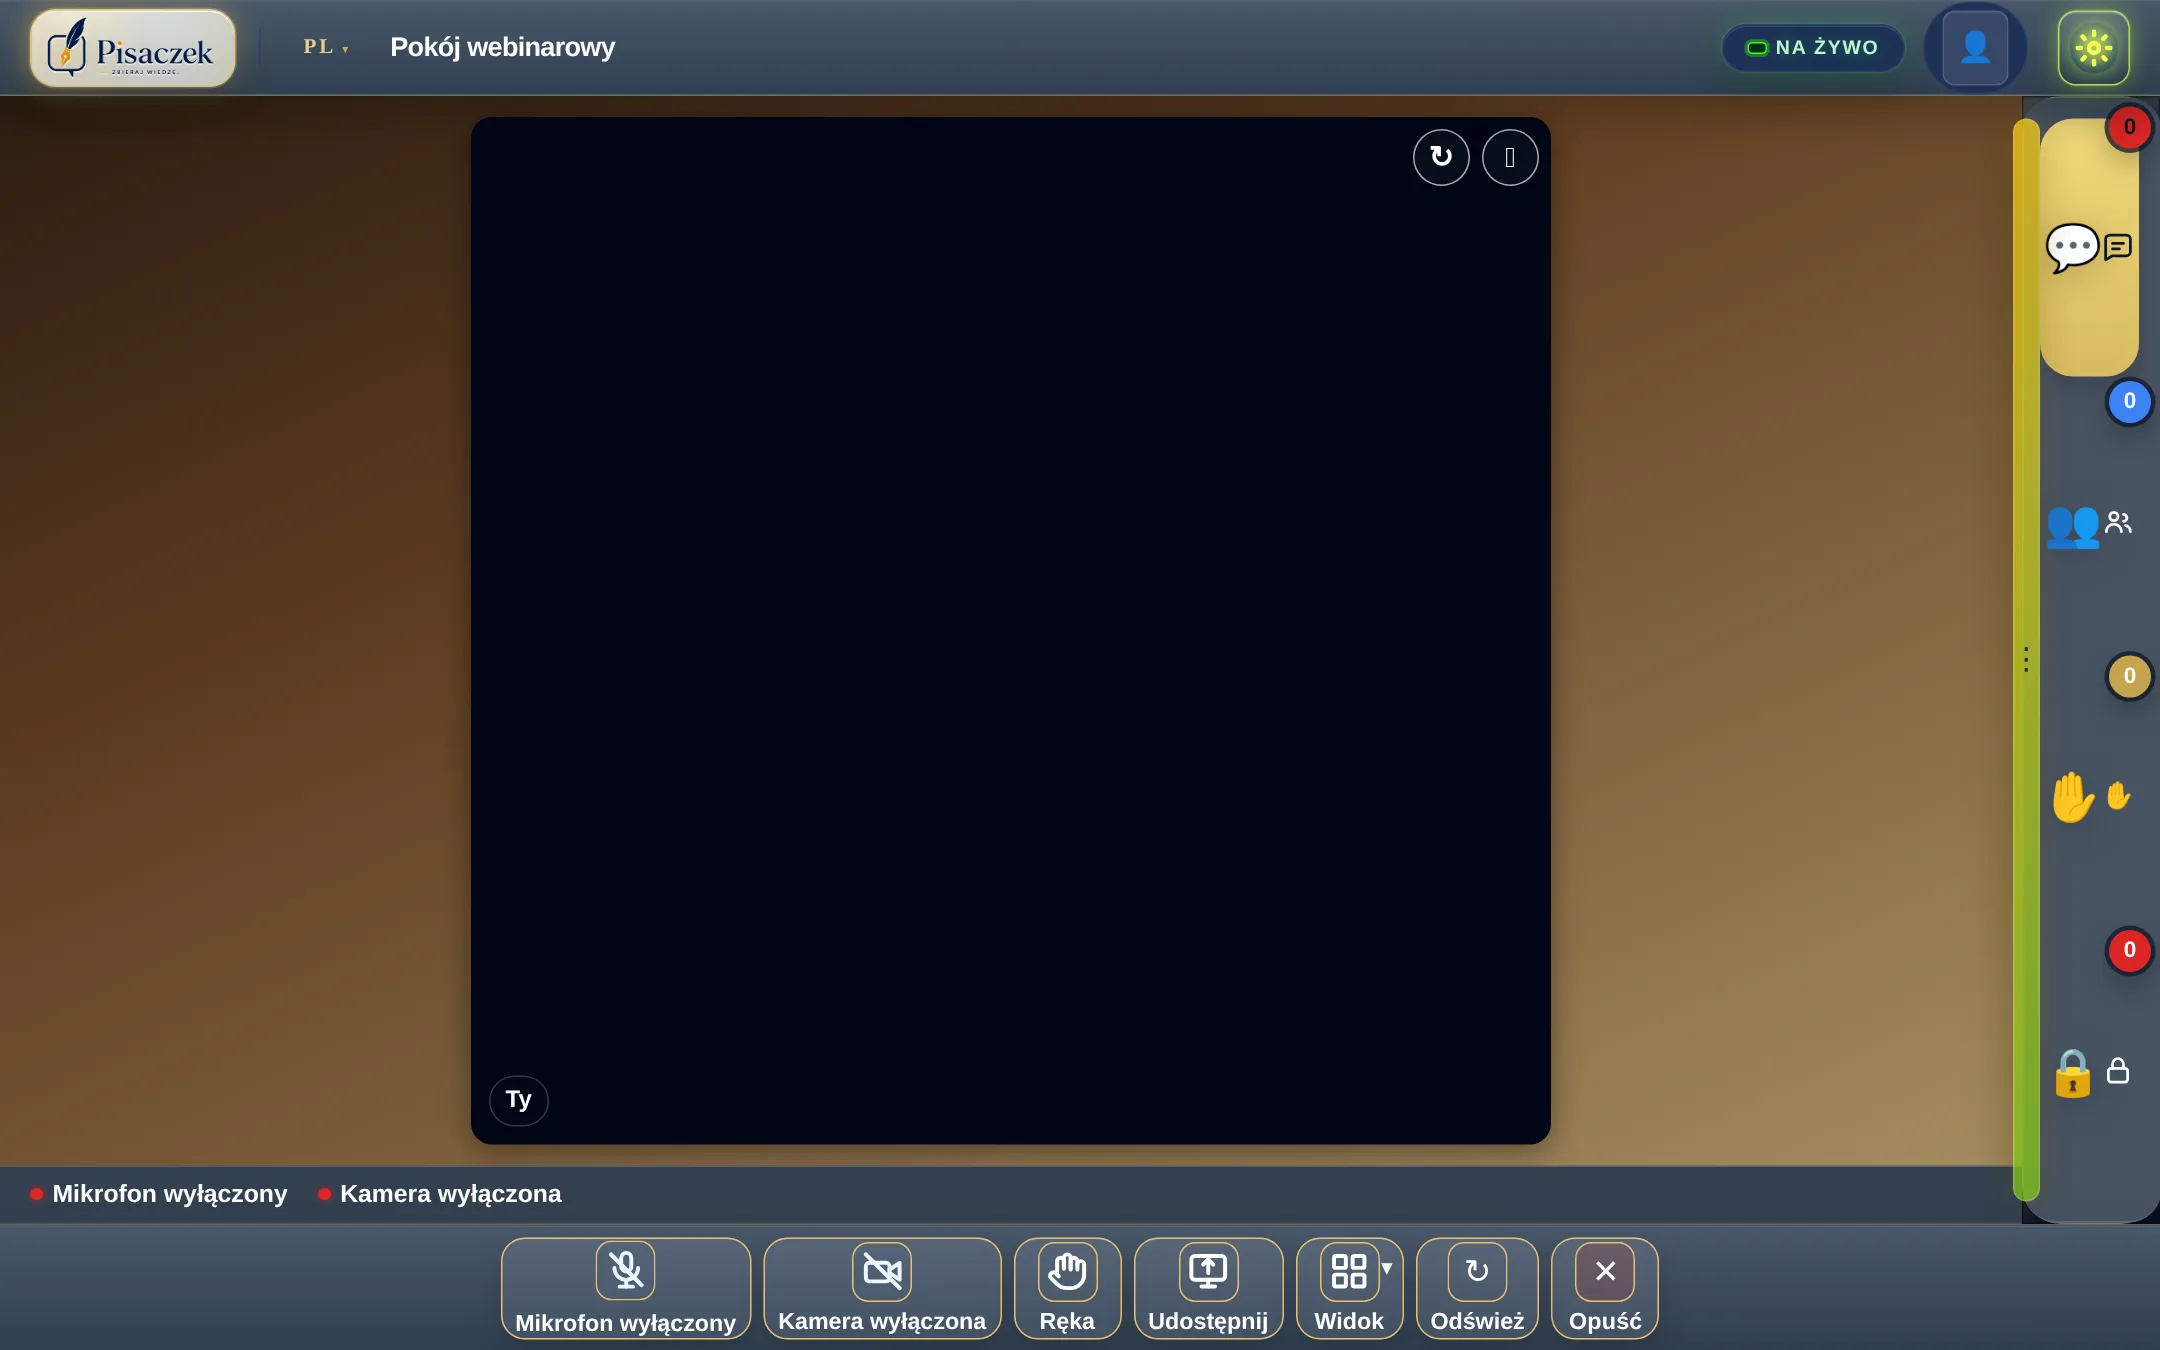
Task: Open the PL language dropdown
Action: click(x=326, y=47)
